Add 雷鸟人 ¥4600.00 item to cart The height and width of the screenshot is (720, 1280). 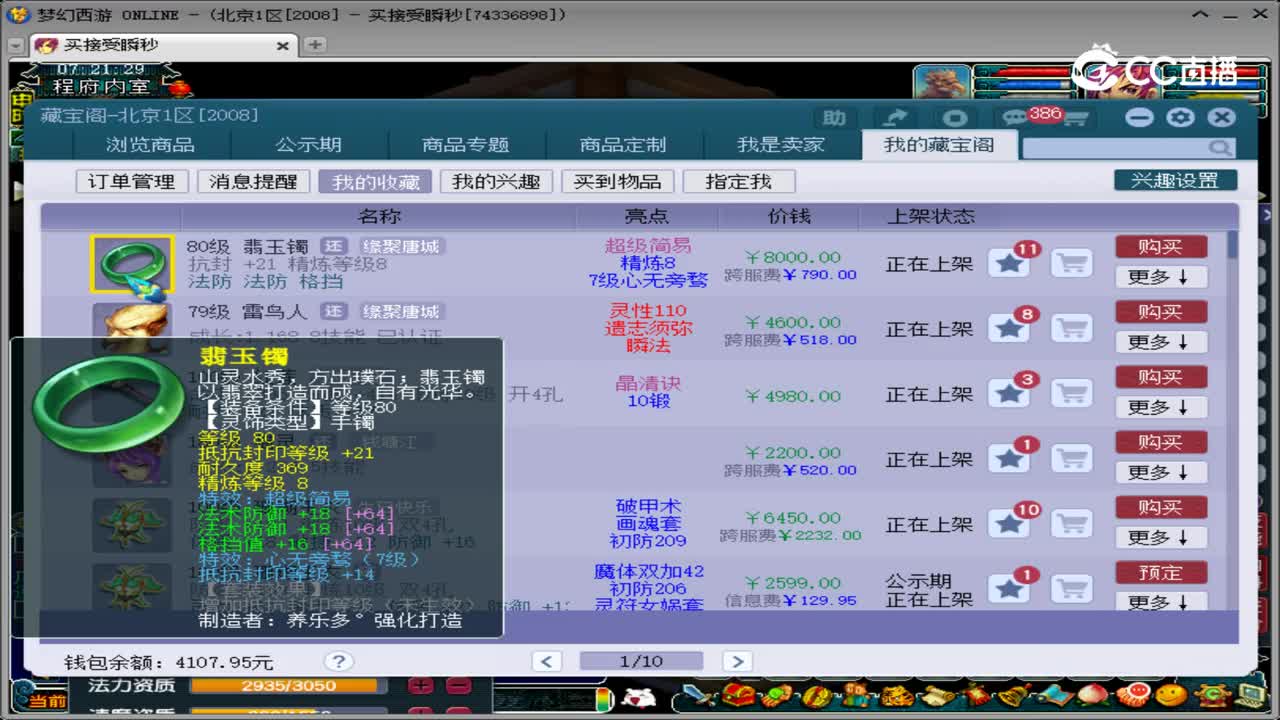1071,329
